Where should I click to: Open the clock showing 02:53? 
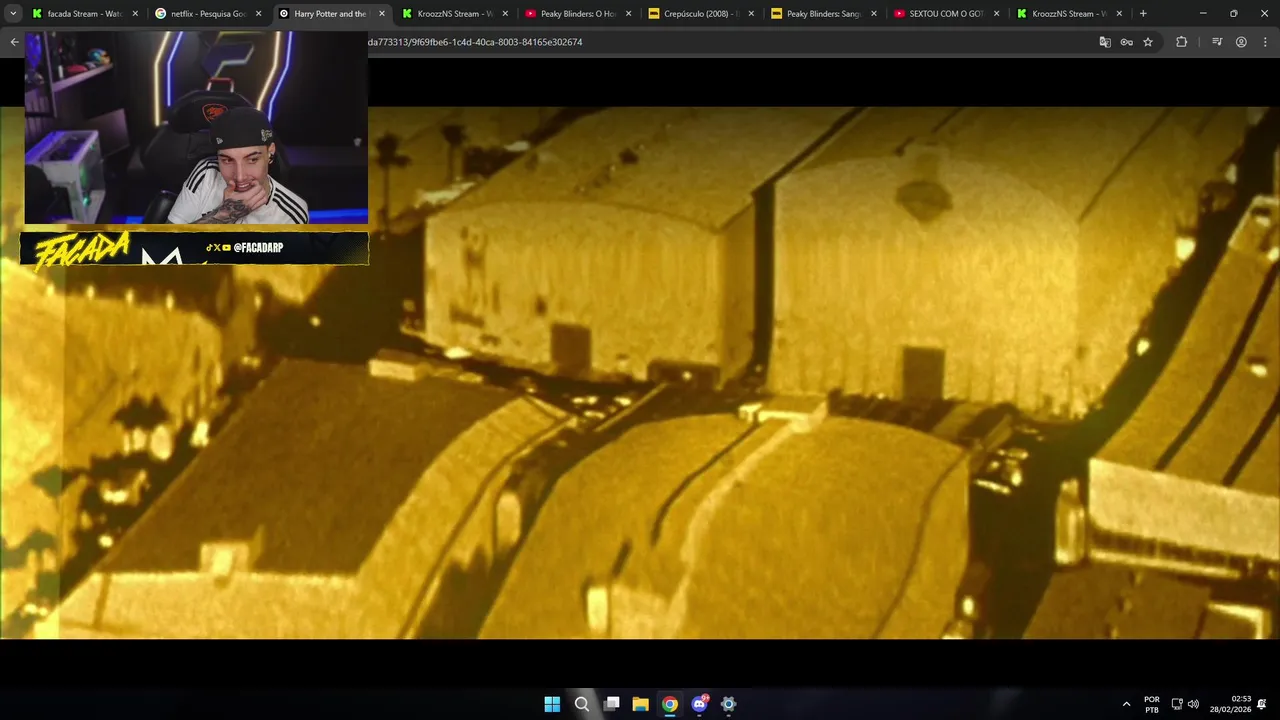tap(1231, 704)
